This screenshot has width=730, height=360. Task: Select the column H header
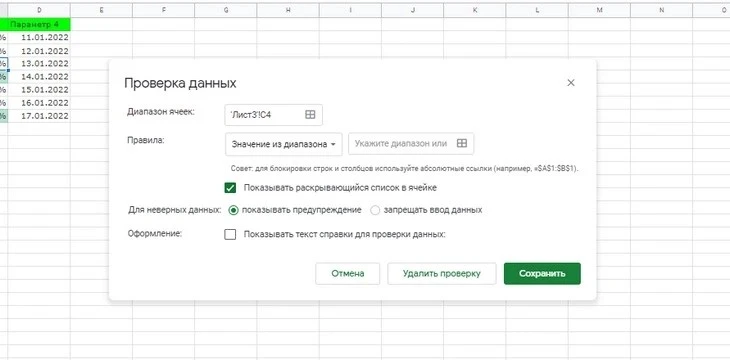point(288,10)
